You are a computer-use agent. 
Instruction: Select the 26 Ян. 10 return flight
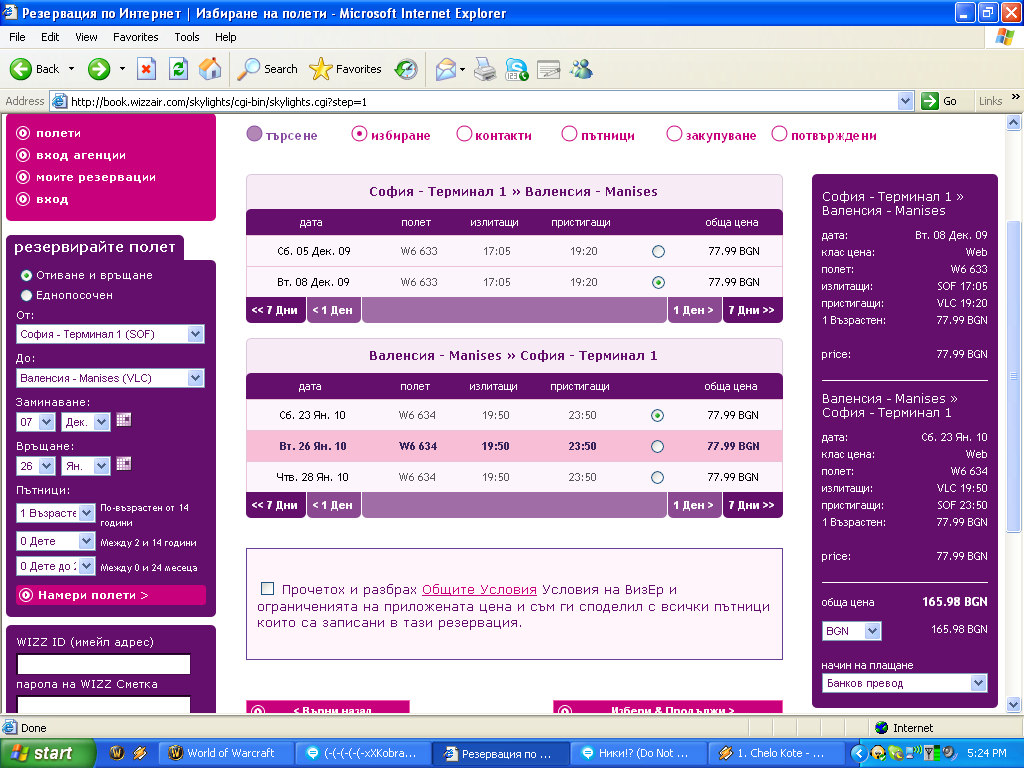657,447
